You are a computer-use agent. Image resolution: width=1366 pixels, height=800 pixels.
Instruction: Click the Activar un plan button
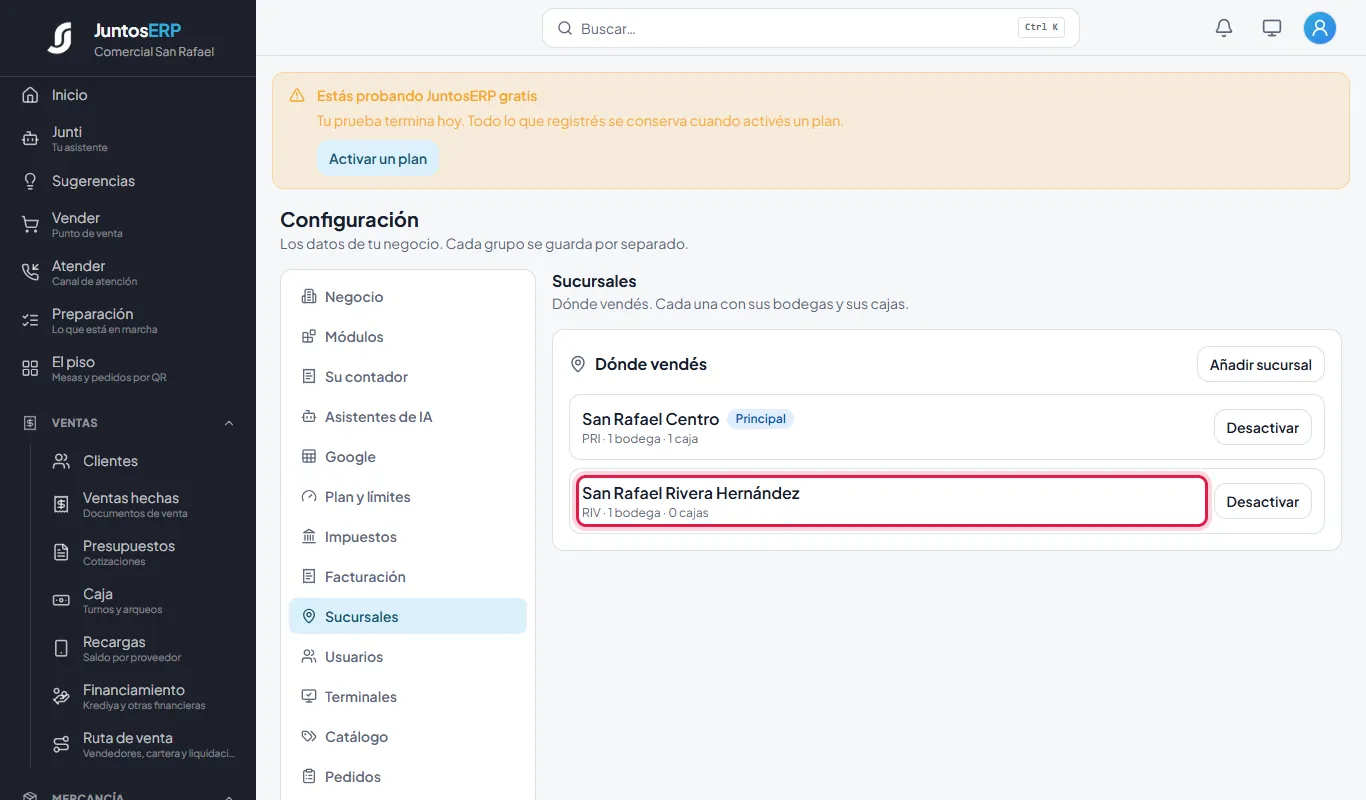pos(378,159)
